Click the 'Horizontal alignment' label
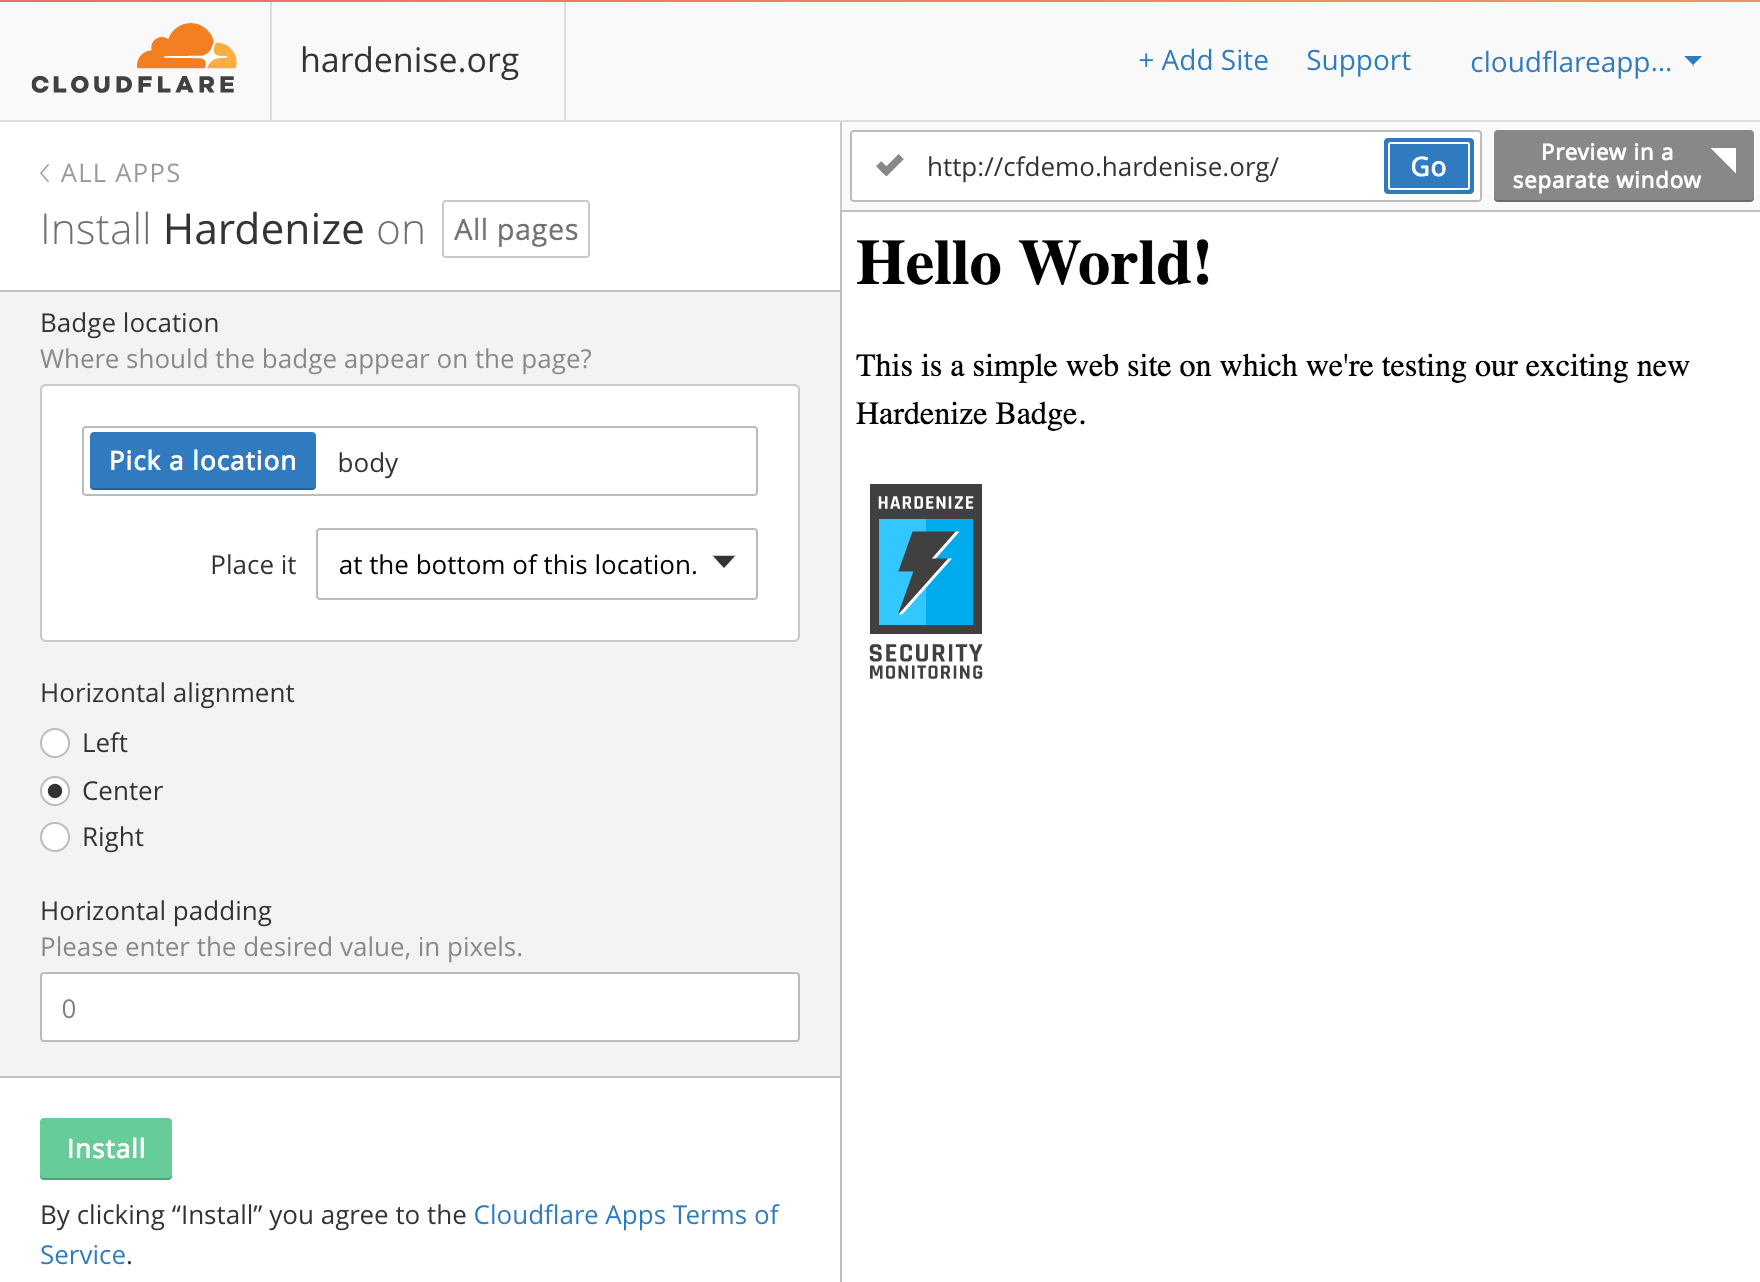Viewport: 1760px width, 1282px height. click(167, 693)
